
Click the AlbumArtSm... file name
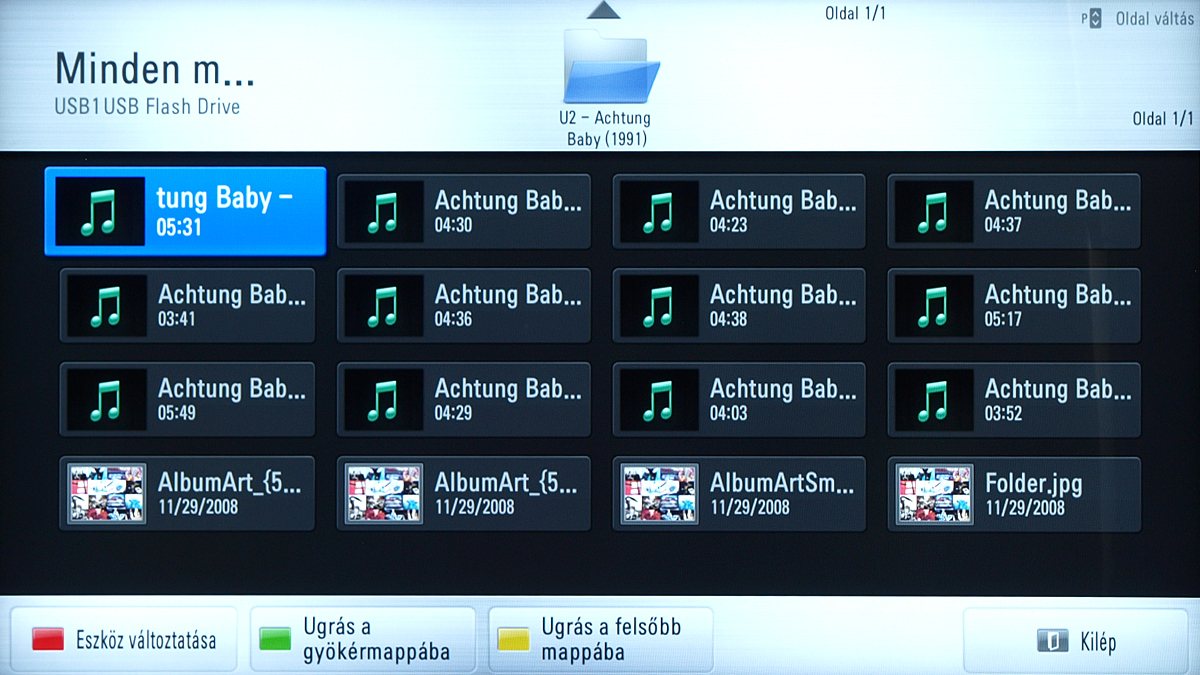tap(782, 483)
